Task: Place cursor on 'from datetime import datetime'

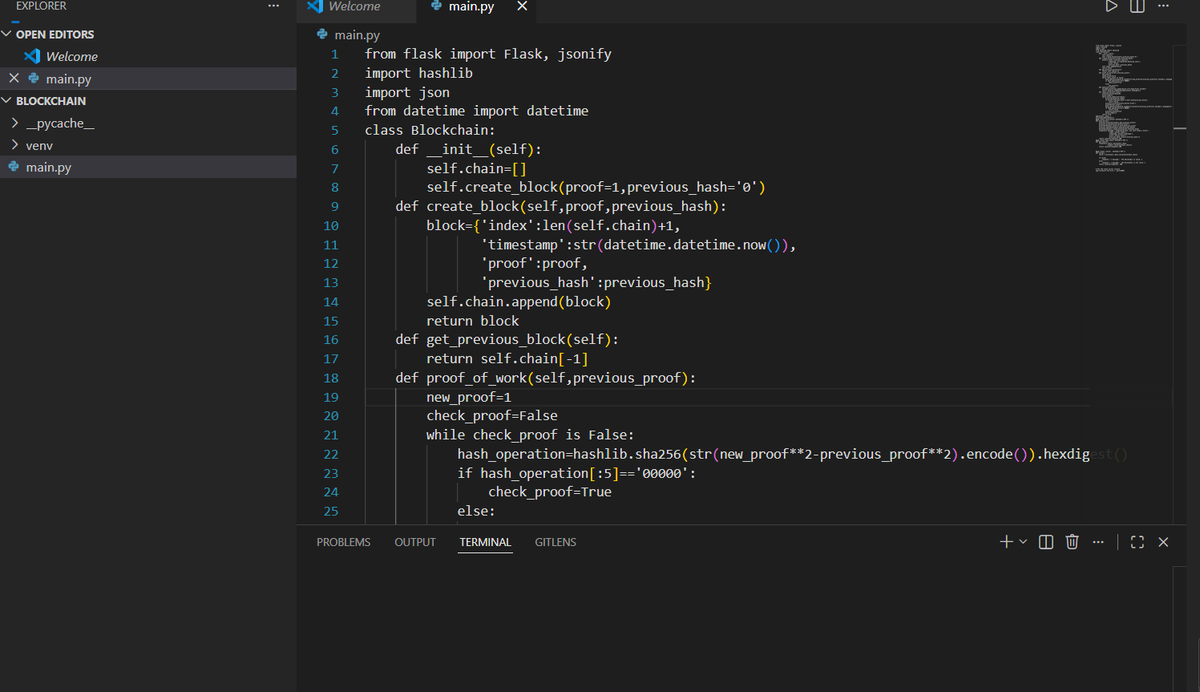Action: tap(476, 111)
